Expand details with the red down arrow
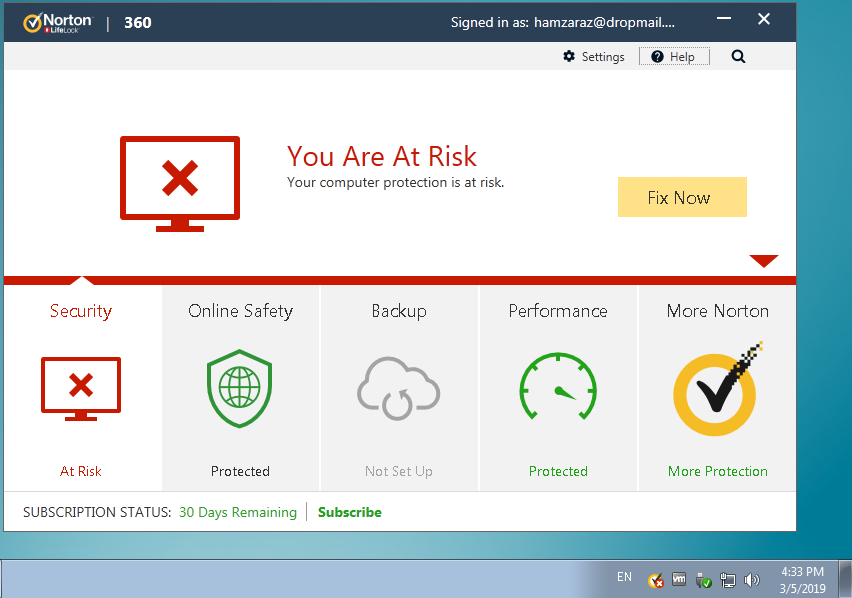 pos(763,261)
